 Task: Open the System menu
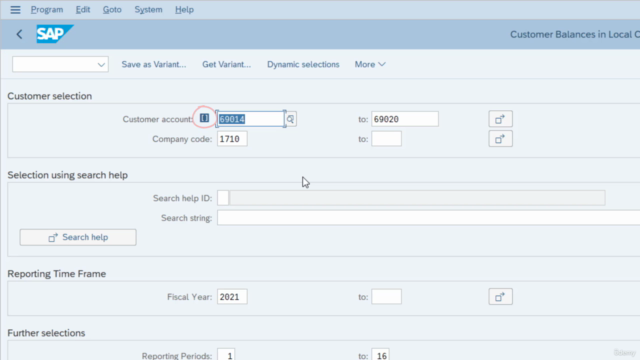pos(149,9)
